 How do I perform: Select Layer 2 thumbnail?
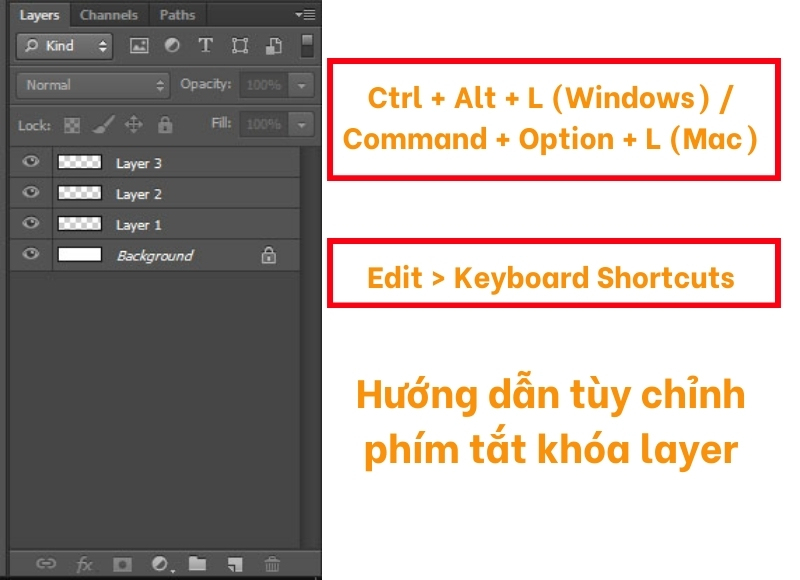tap(80, 193)
